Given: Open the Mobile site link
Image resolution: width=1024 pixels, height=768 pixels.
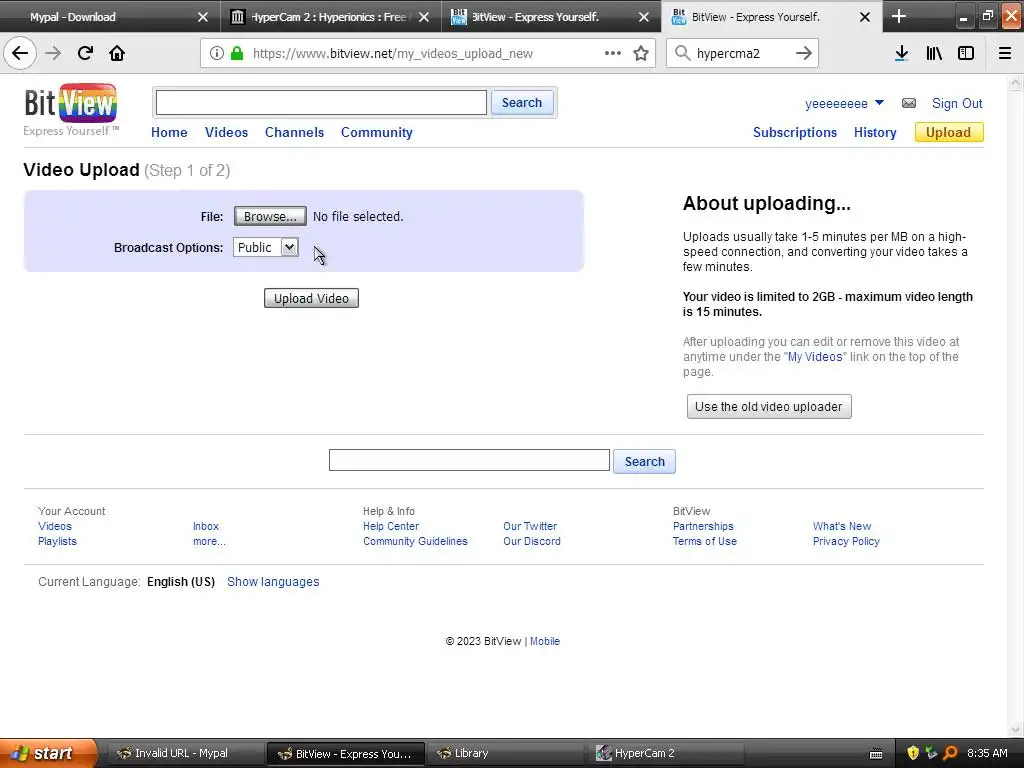Looking at the screenshot, I should pos(545,641).
